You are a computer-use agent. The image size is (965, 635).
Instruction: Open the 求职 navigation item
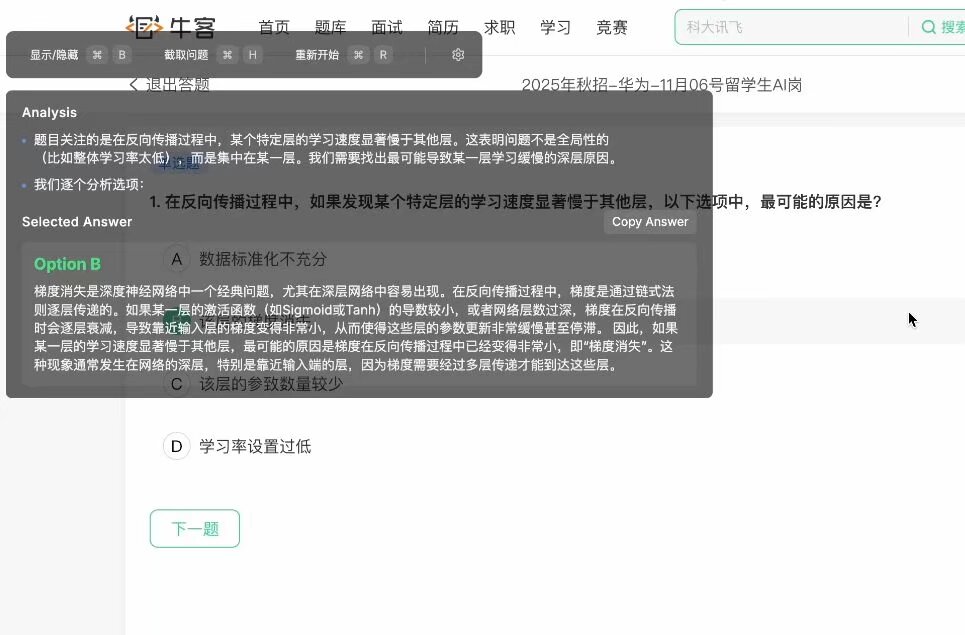tap(499, 28)
